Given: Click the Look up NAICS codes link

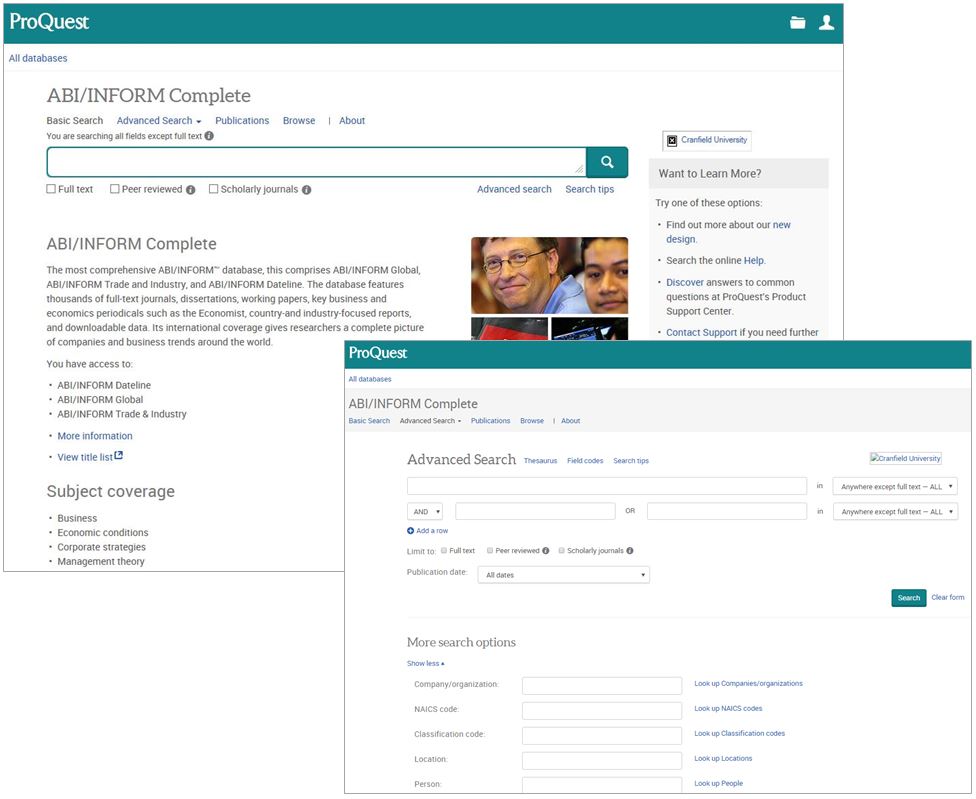Looking at the screenshot, I should click(x=728, y=709).
